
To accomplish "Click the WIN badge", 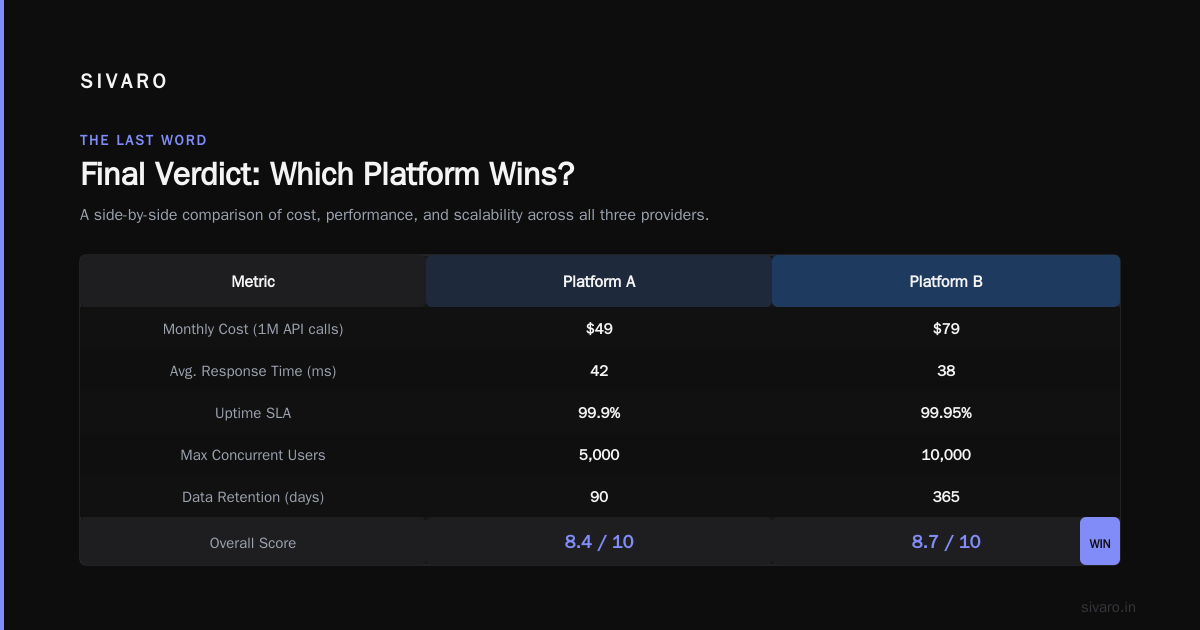I will [1100, 541].
